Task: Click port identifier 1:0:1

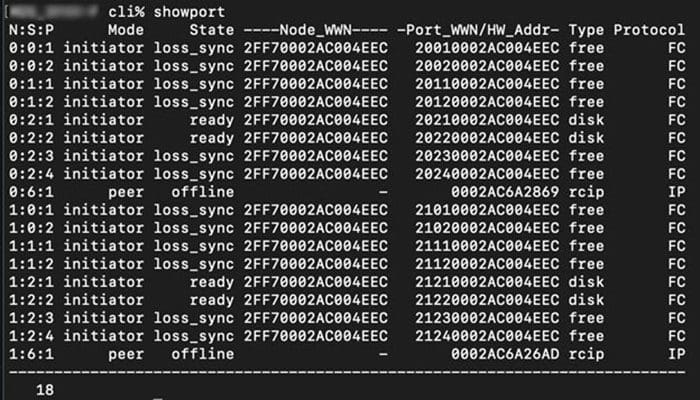Action: [x=31, y=210]
